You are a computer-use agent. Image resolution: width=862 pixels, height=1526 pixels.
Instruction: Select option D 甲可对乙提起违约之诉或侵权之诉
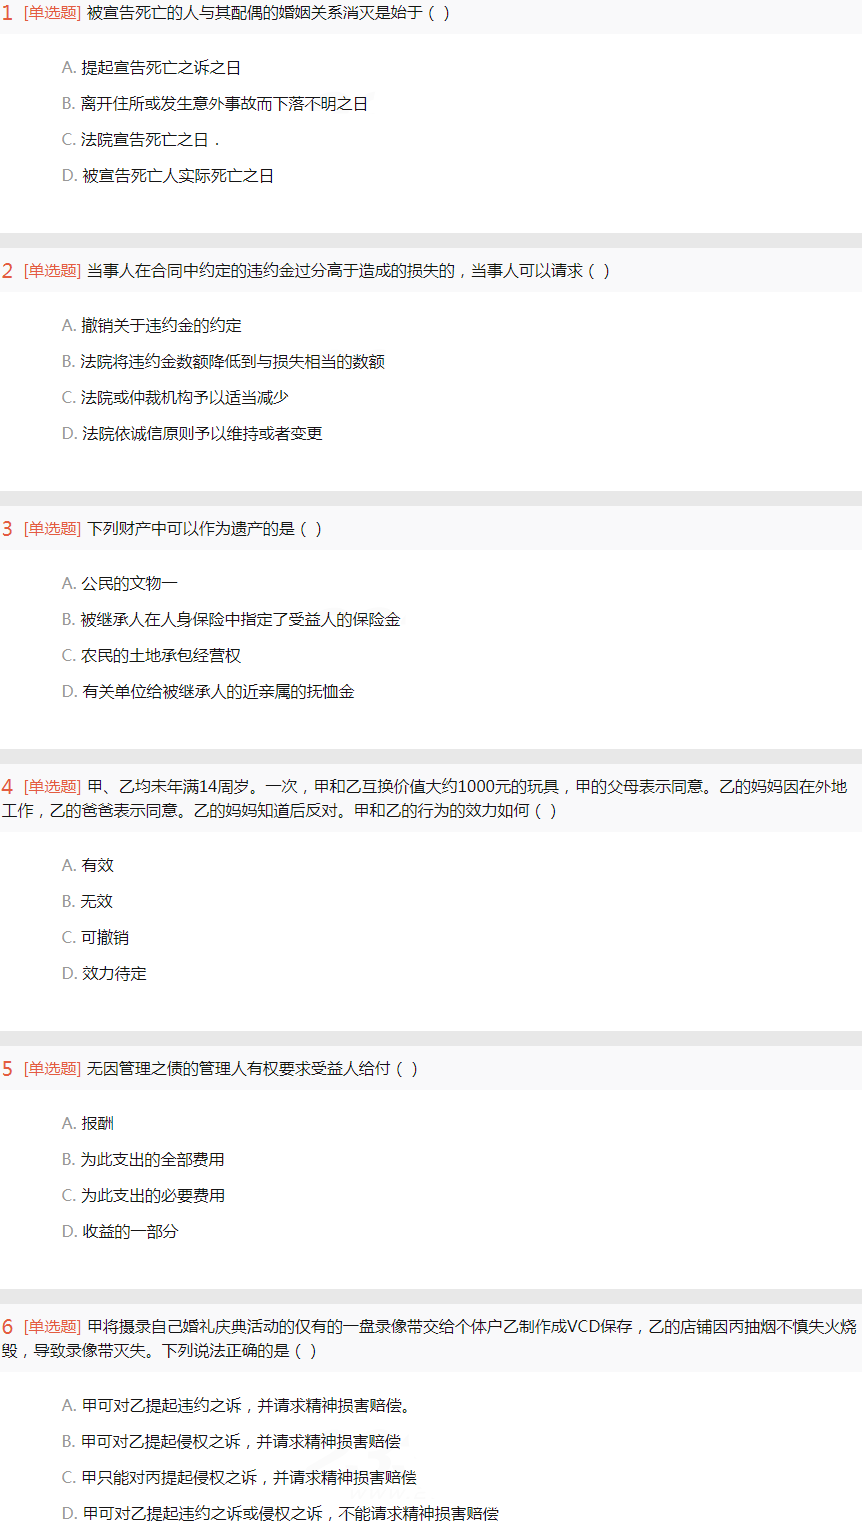pos(280,1514)
